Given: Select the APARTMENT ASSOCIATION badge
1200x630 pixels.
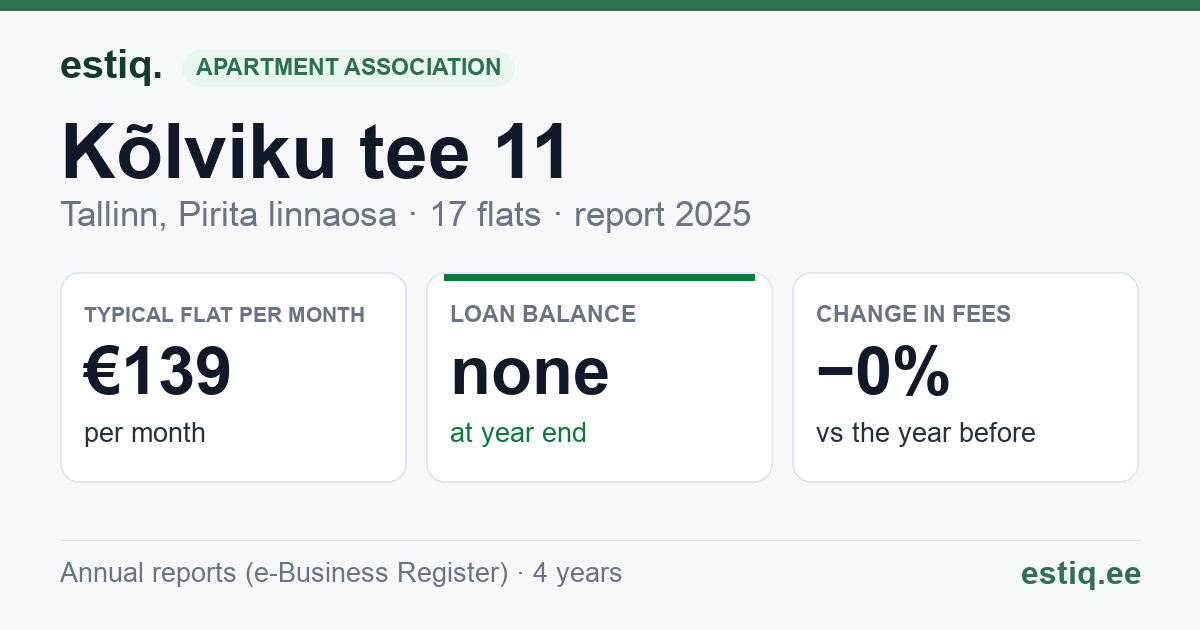Looking at the screenshot, I should 348,68.
